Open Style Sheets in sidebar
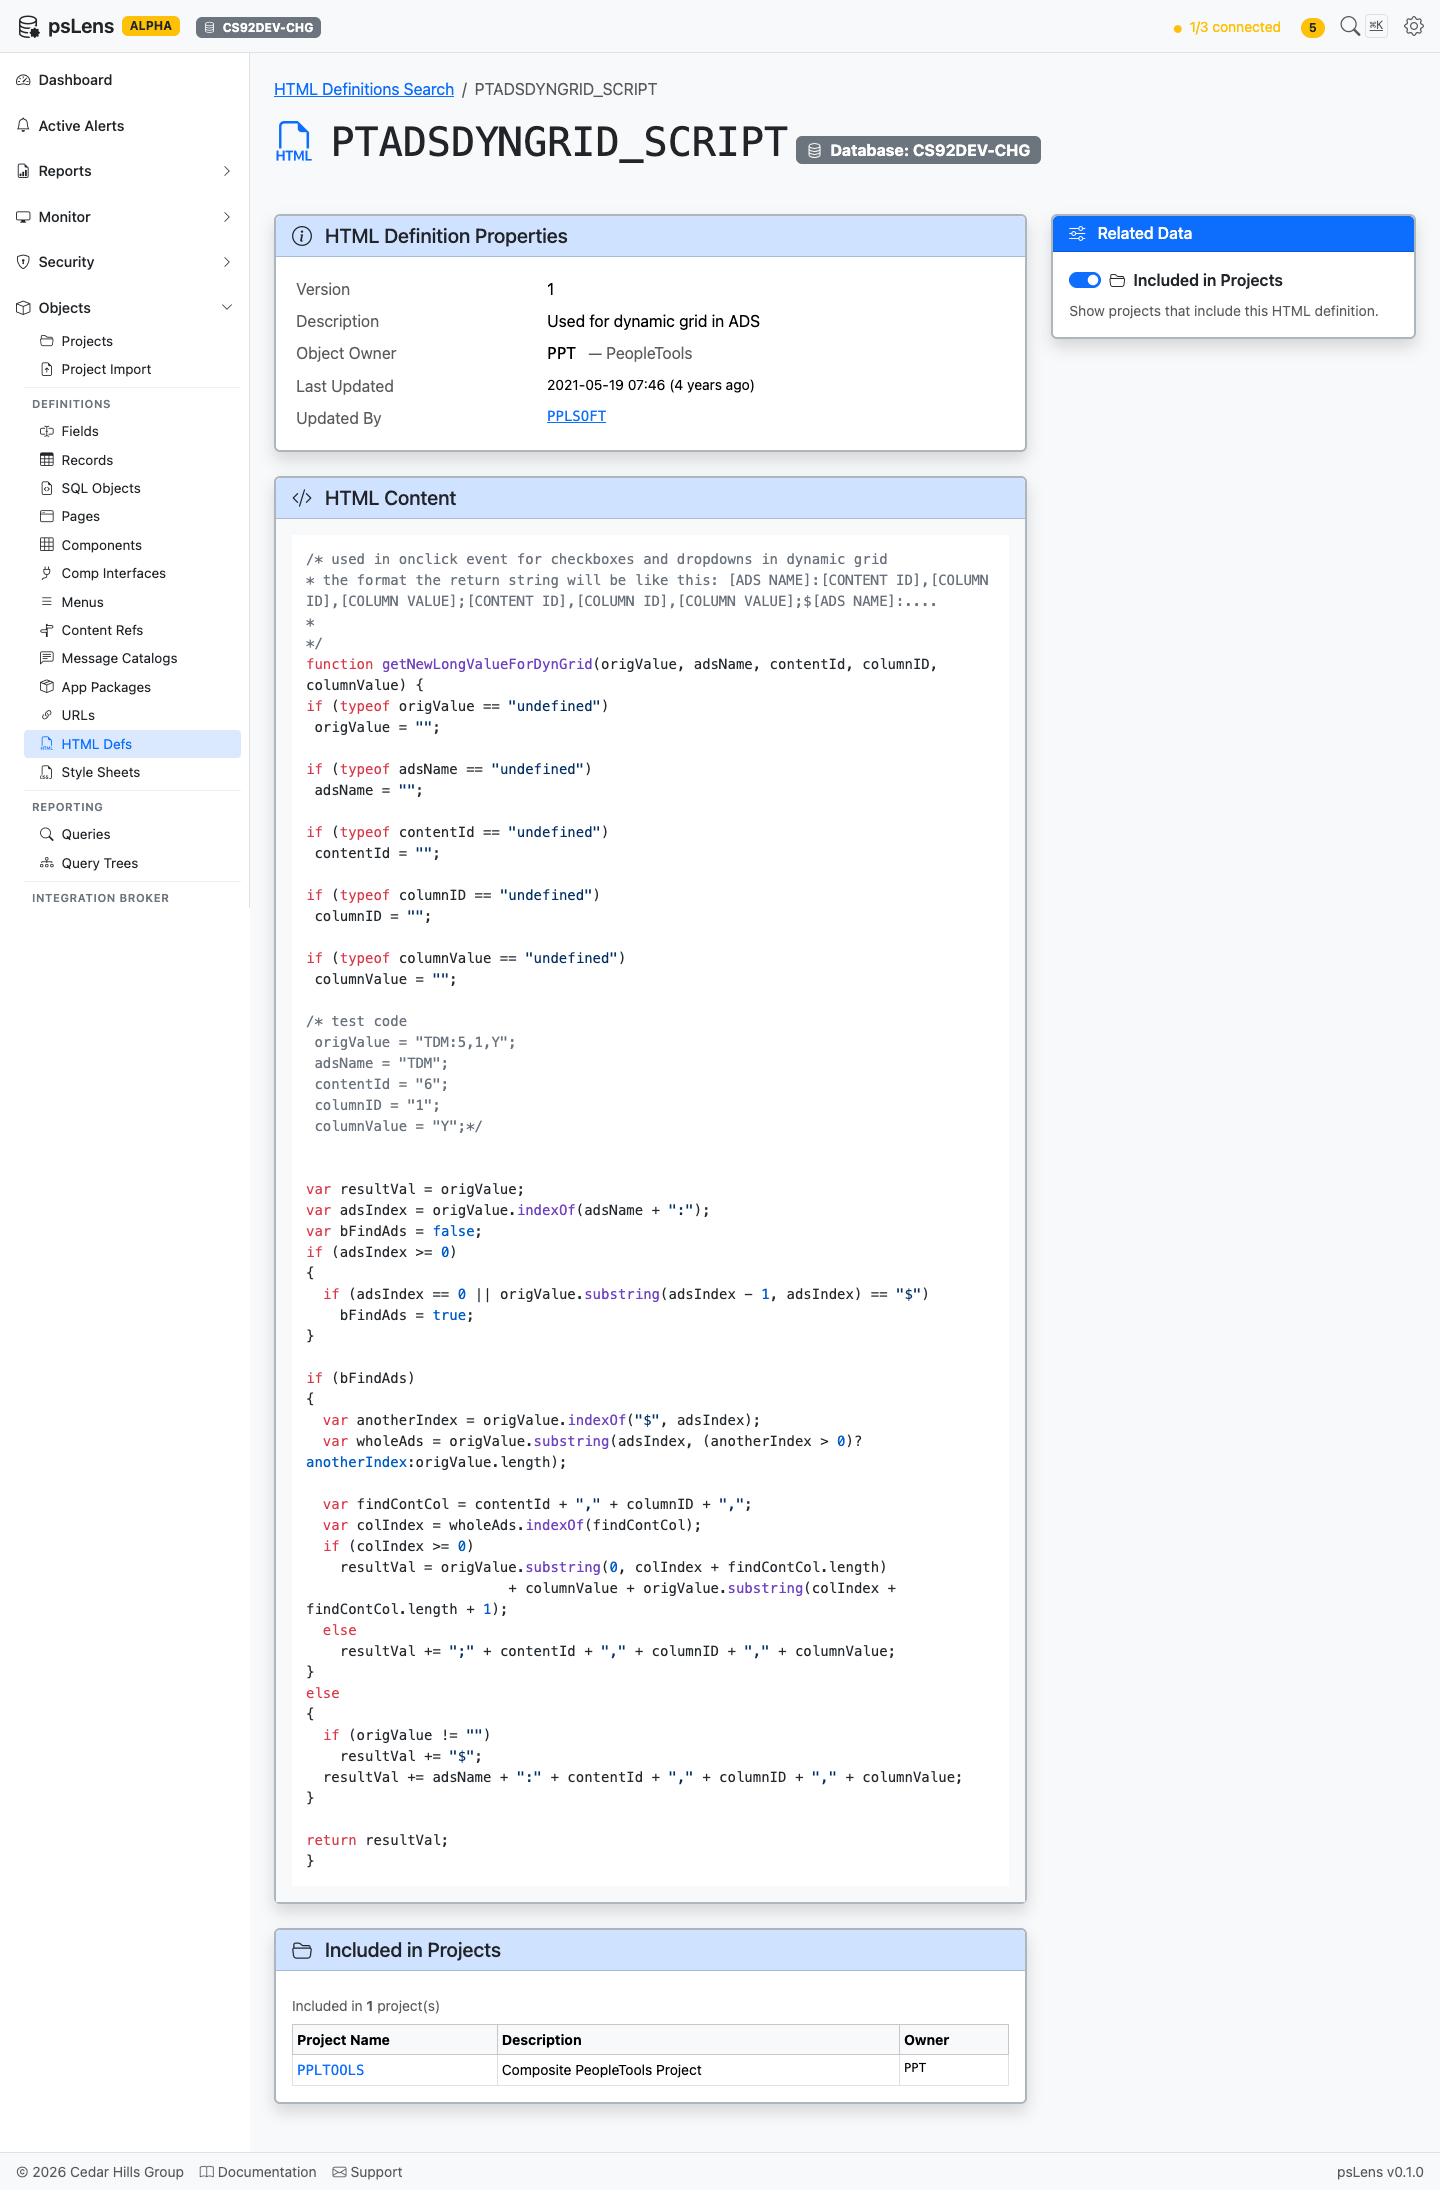The width and height of the screenshot is (1440, 2190). [x=132, y=772]
